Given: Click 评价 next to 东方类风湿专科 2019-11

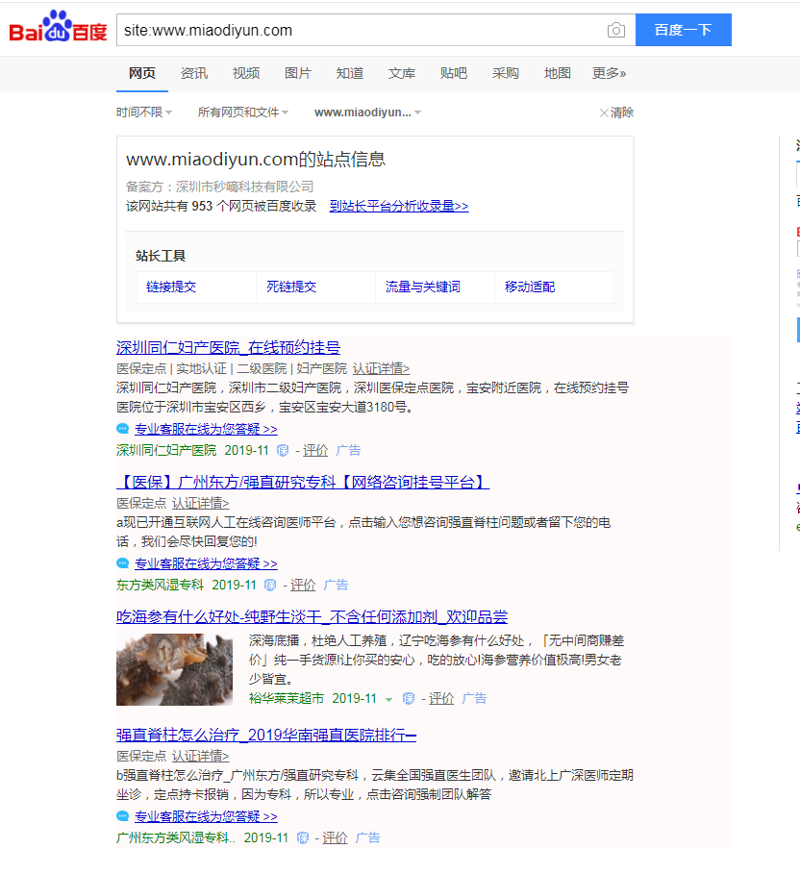Looking at the screenshot, I should [303, 585].
